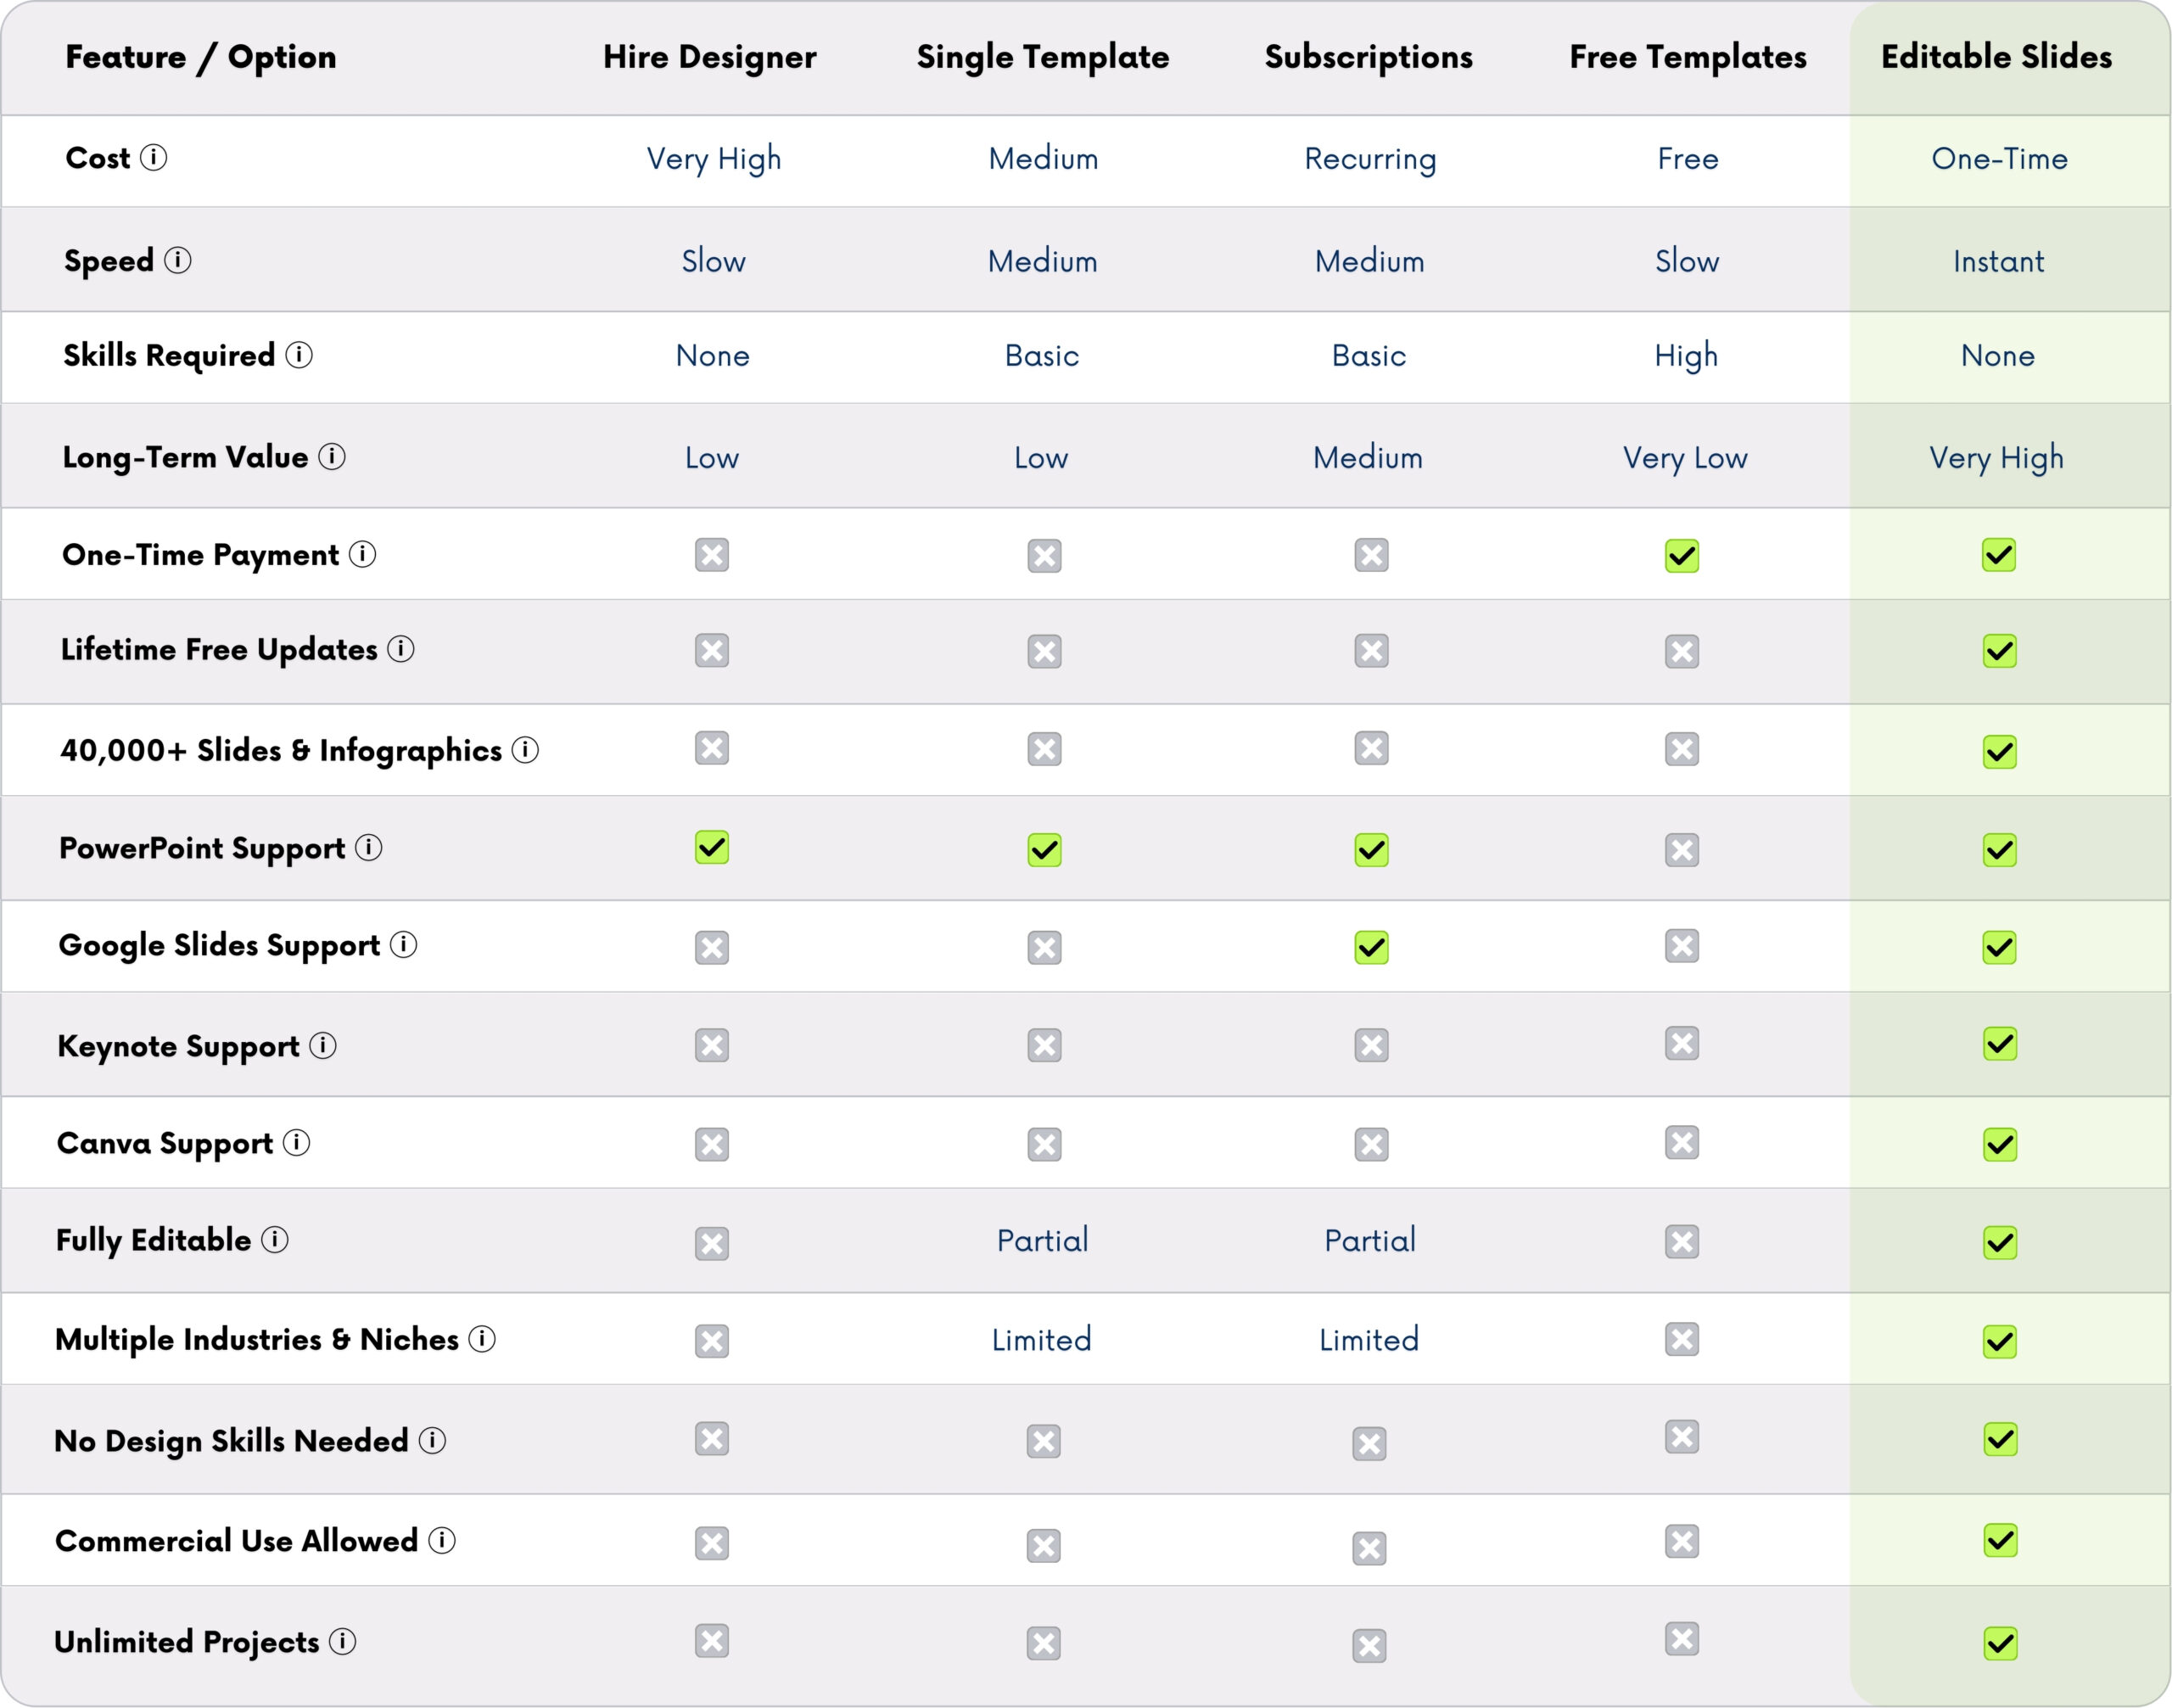Click info icon beside 40,000+ Slides & Infographics
The width and height of the screenshot is (2172, 1708).
click(x=524, y=749)
